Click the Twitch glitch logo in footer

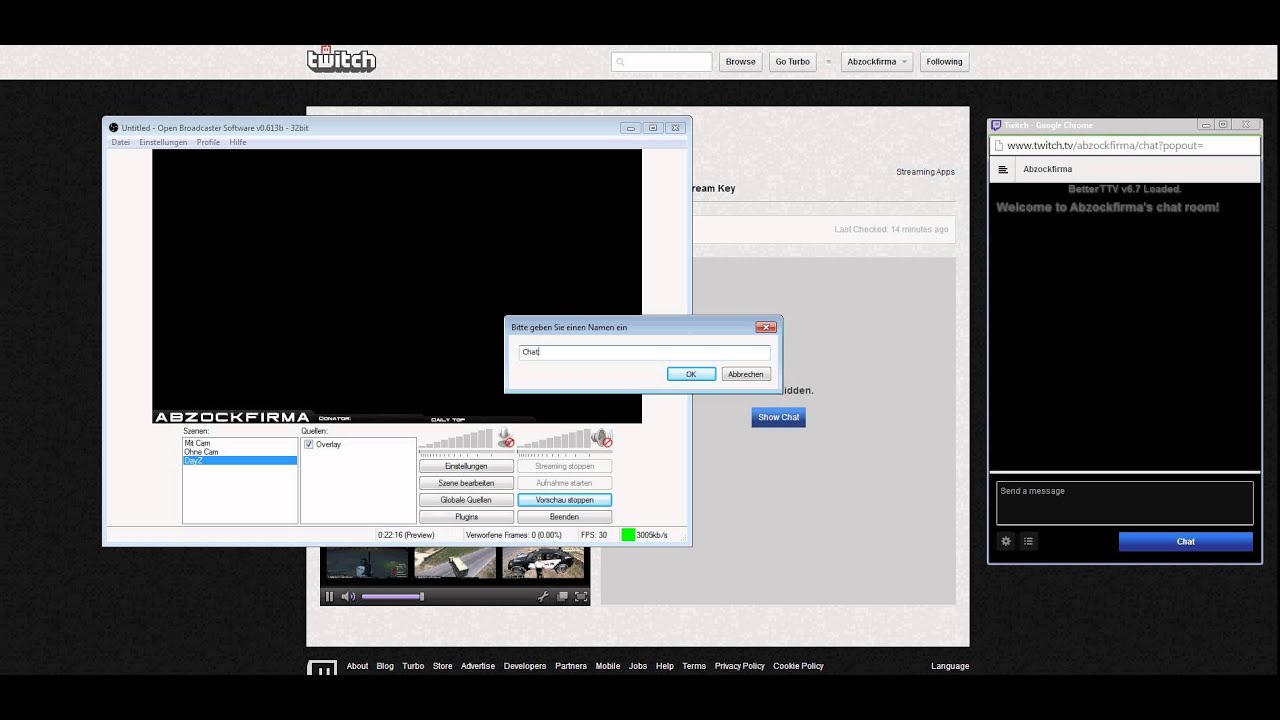tap(322, 668)
